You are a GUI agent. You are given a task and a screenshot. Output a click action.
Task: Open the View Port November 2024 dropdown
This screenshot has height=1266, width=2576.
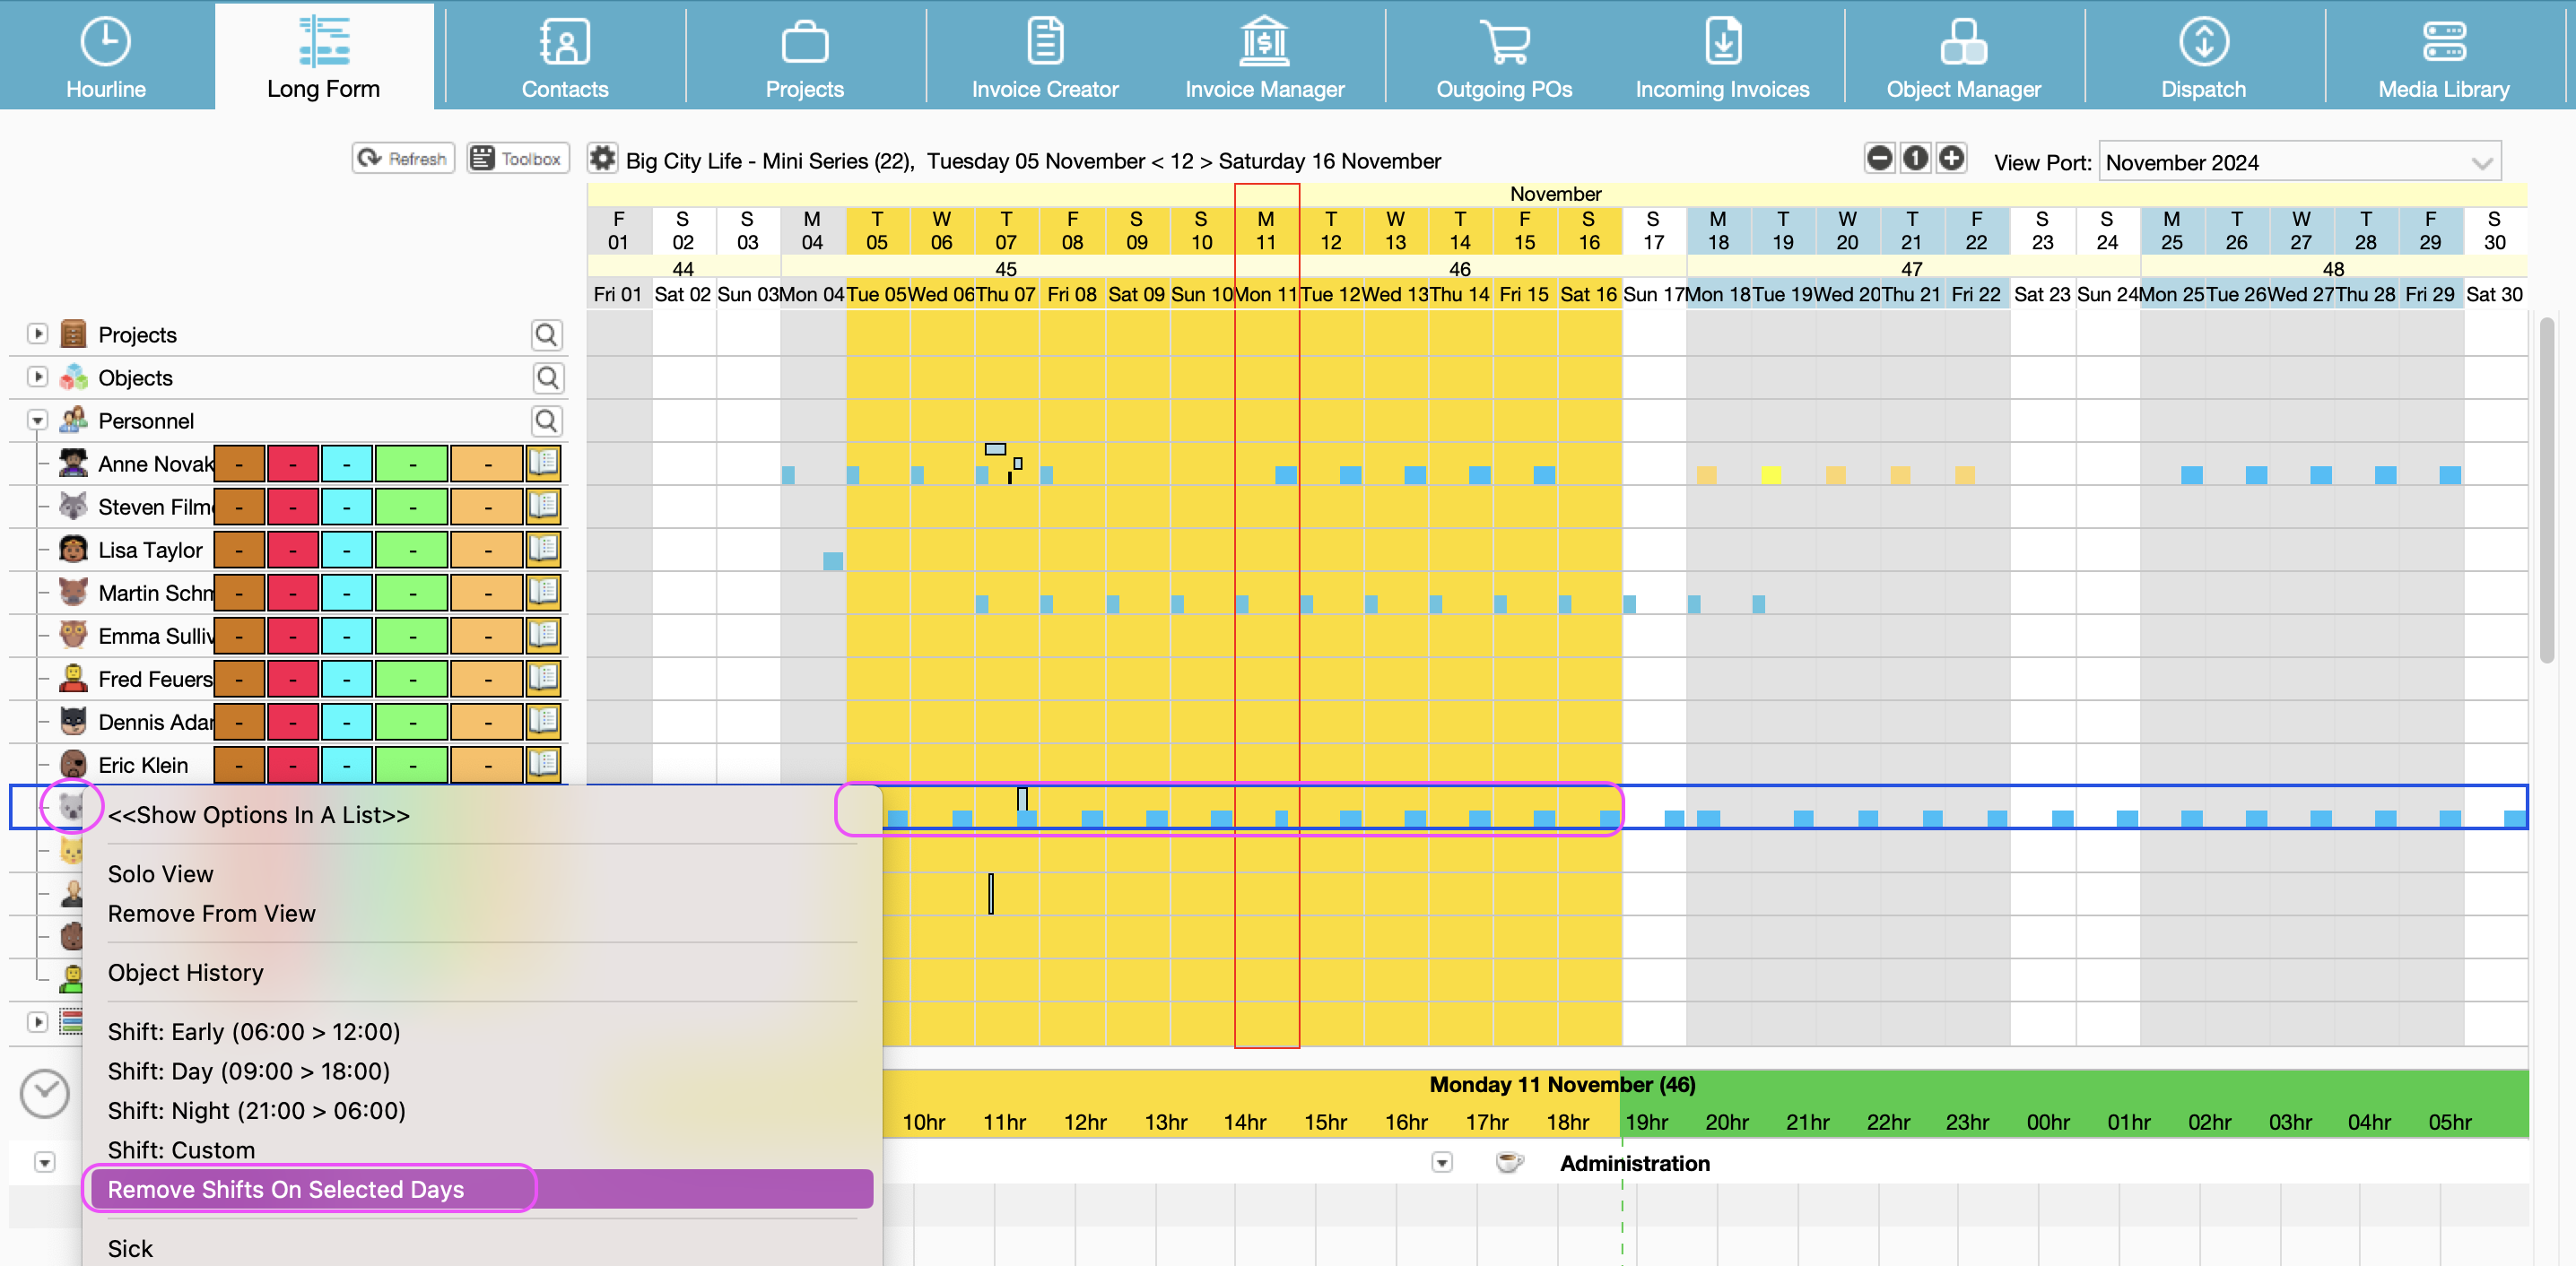[x=2299, y=162]
